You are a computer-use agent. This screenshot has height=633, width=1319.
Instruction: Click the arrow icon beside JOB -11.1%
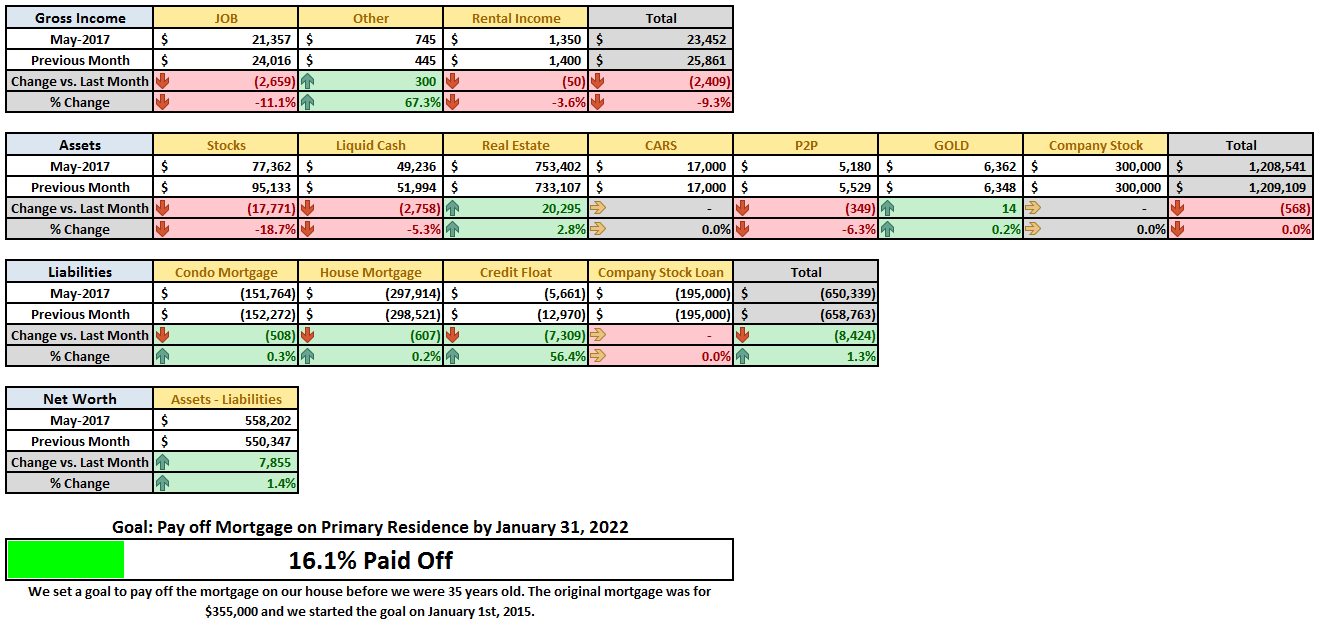(163, 102)
